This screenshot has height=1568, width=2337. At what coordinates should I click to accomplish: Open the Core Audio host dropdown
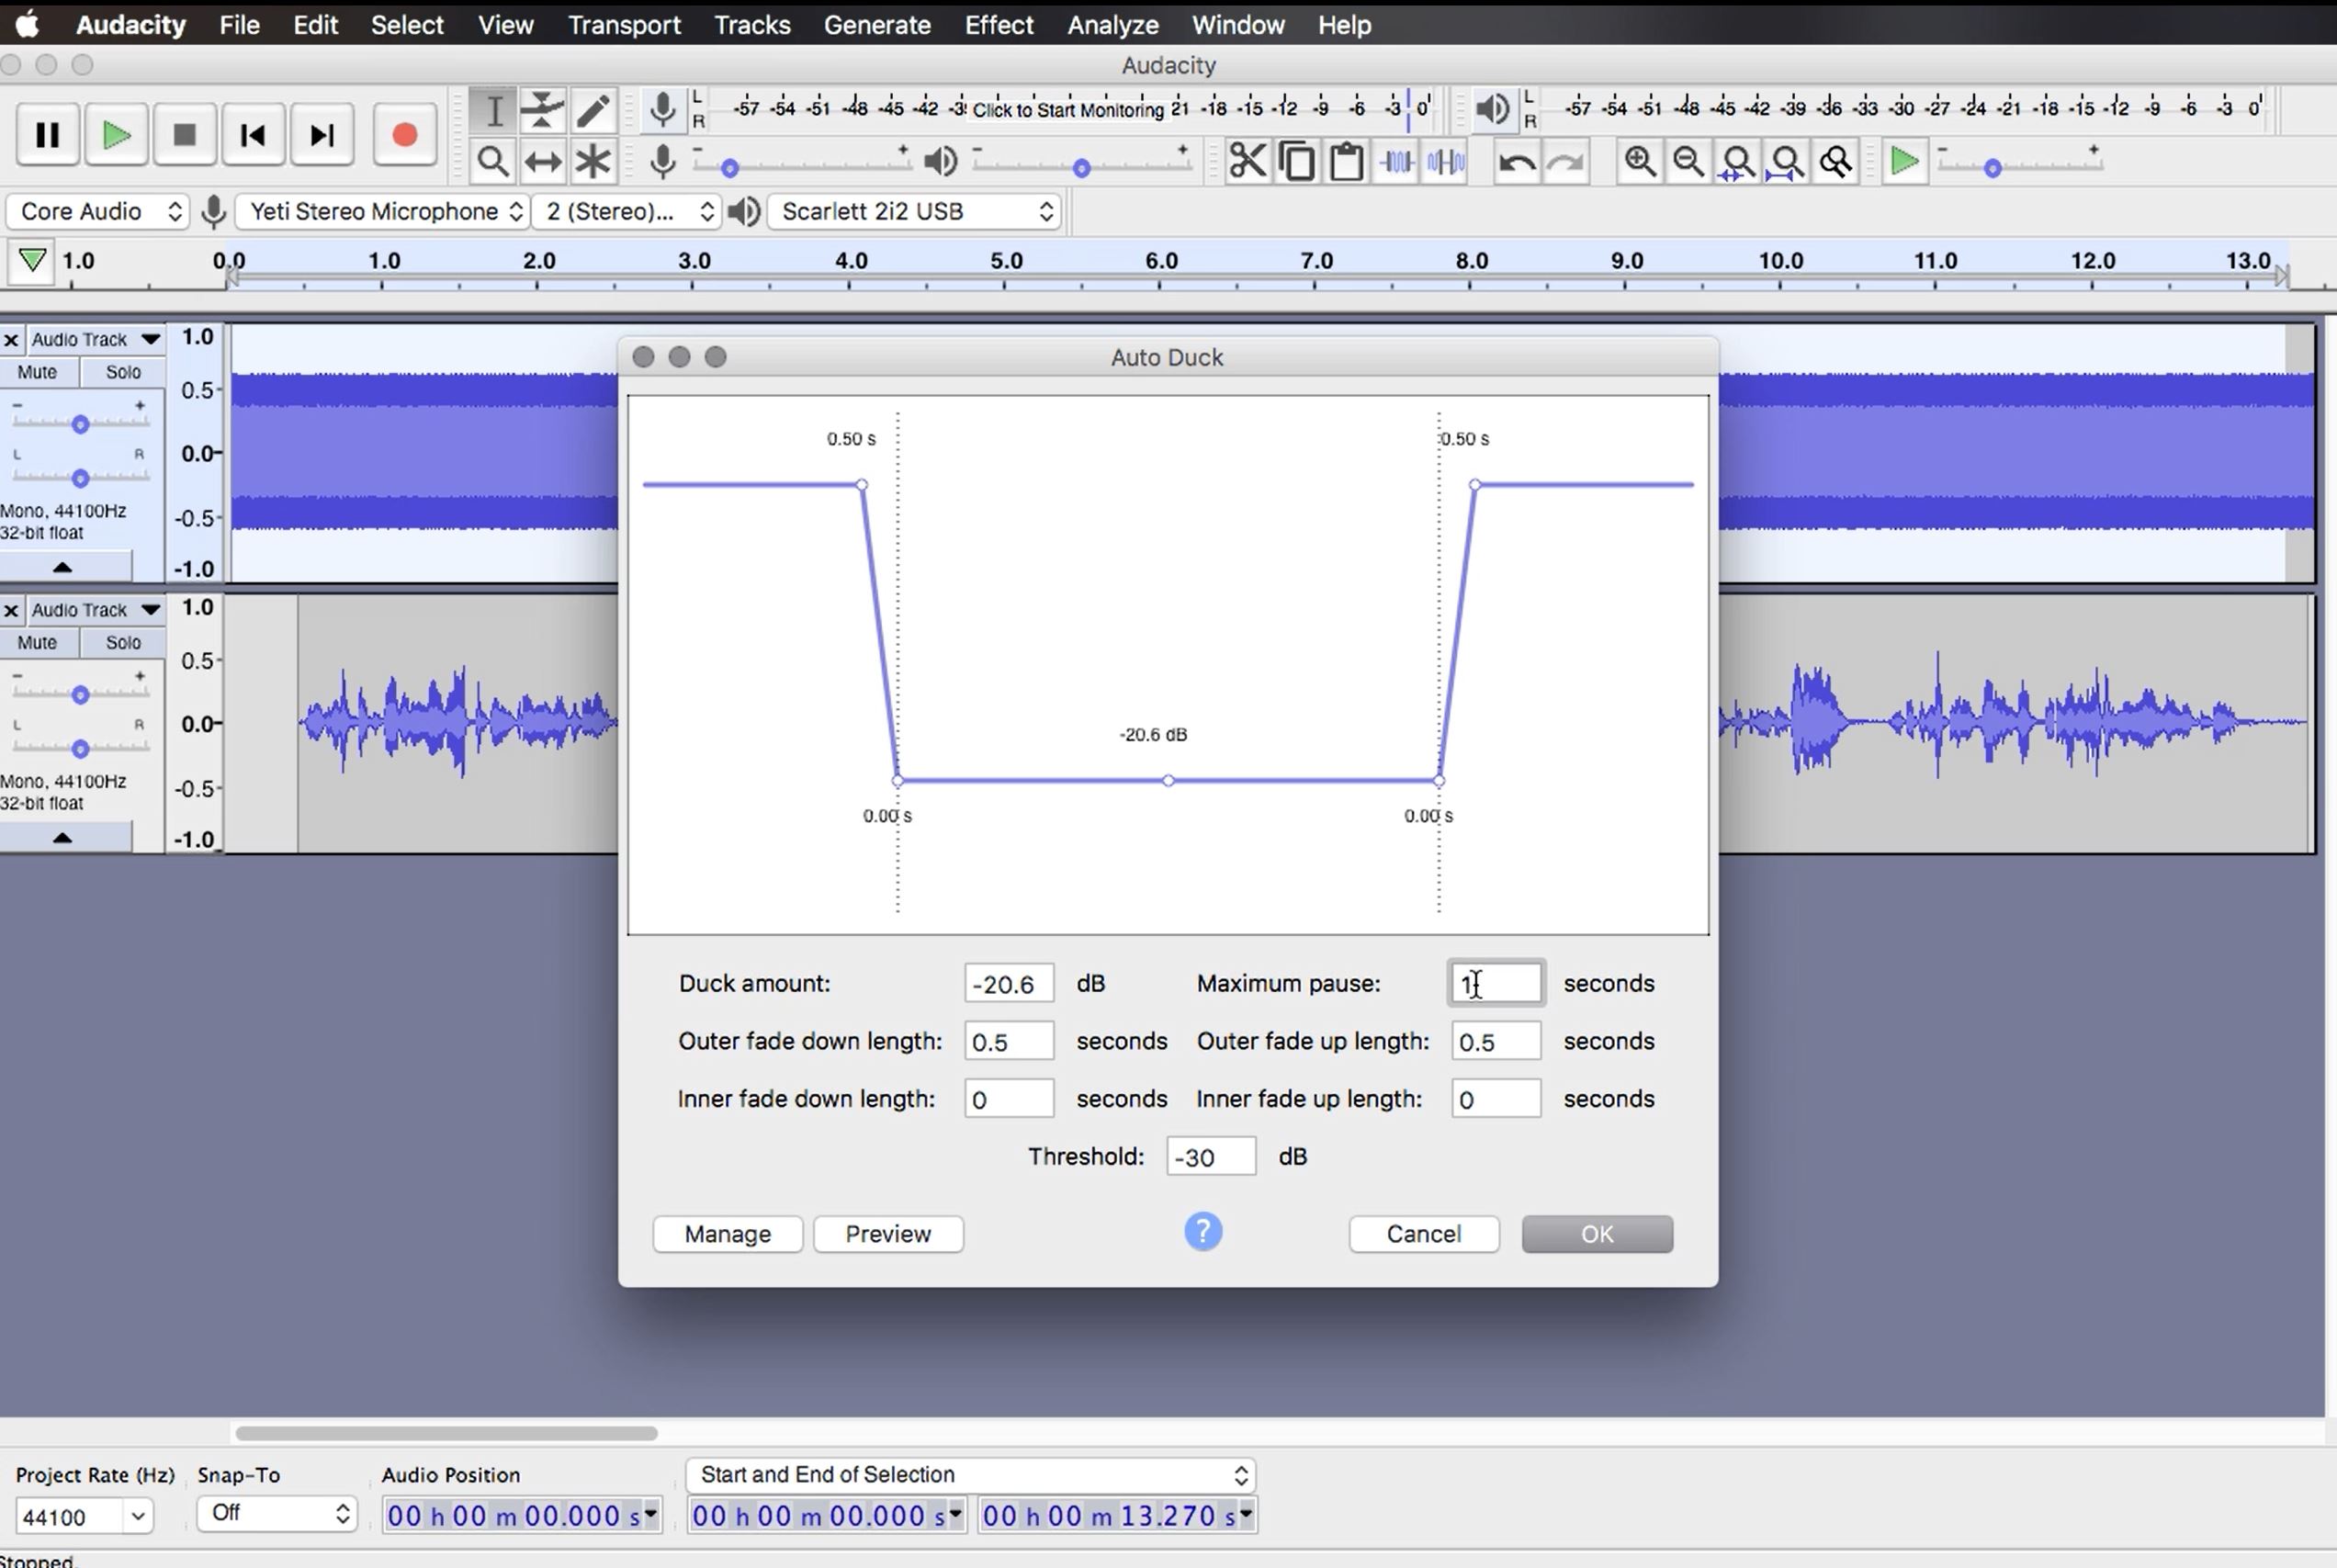99,211
